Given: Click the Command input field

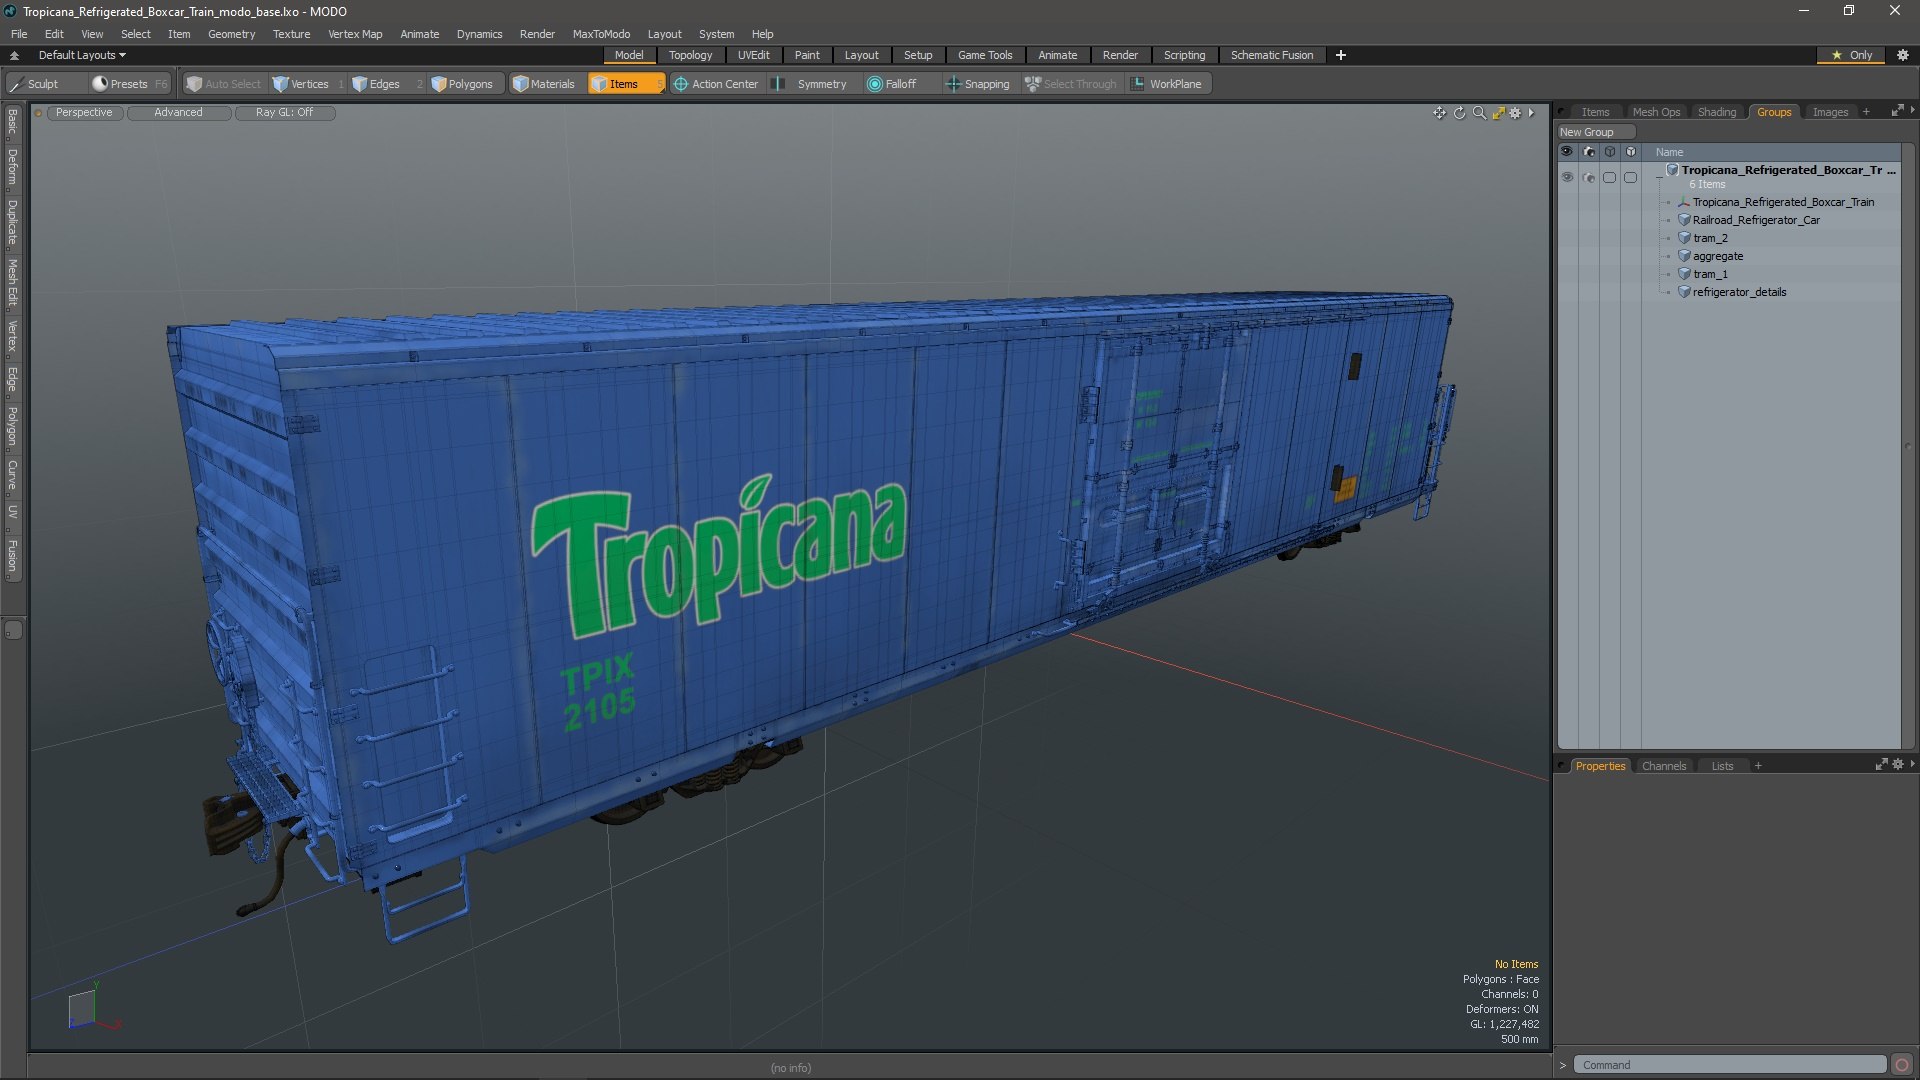Looking at the screenshot, I should click(x=1730, y=1065).
